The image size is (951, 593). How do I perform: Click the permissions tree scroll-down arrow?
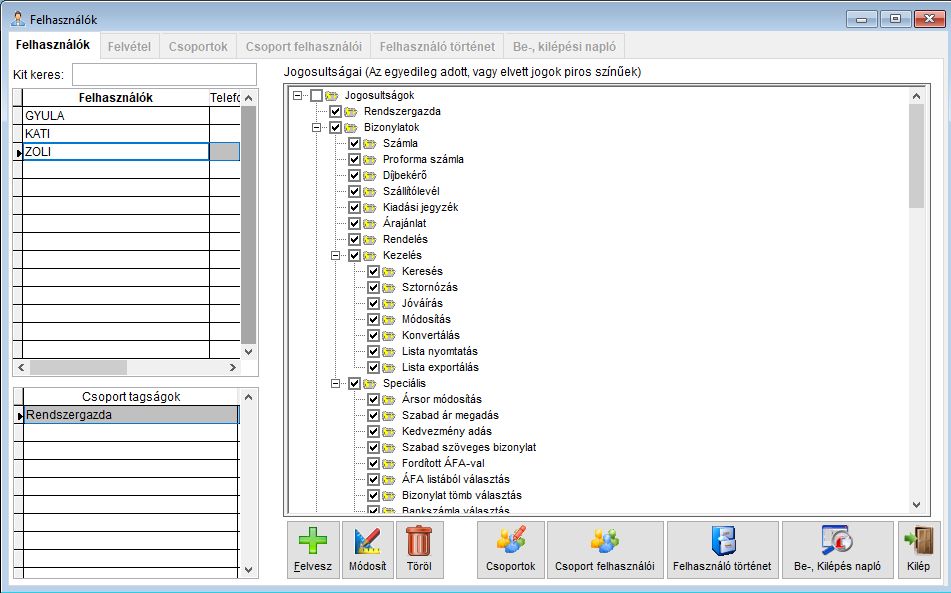tap(916, 504)
